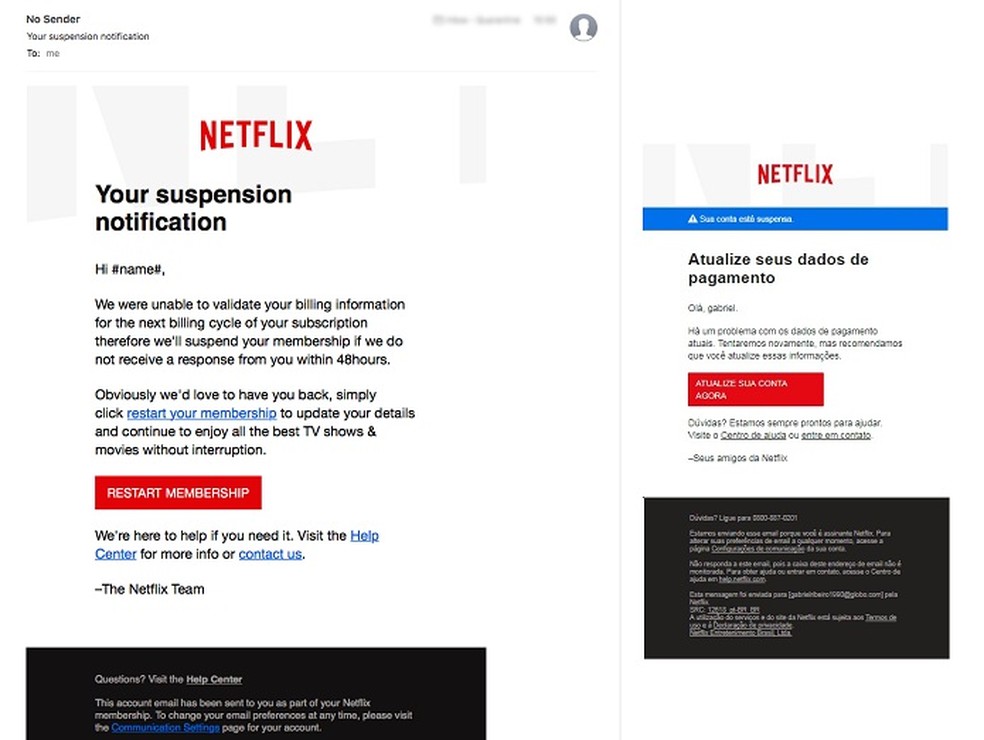The image size is (984, 740).
Task: Click the warning triangle icon in the blue banner
Action: click(x=692, y=219)
